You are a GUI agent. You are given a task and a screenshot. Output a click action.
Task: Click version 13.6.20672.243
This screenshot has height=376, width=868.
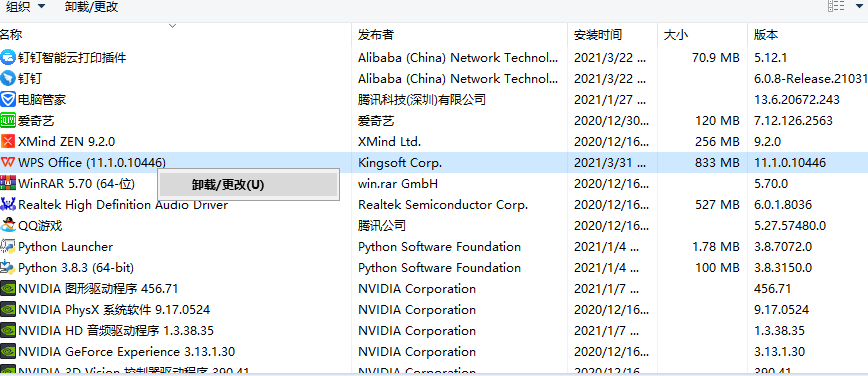pyautogui.click(x=797, y=99)
